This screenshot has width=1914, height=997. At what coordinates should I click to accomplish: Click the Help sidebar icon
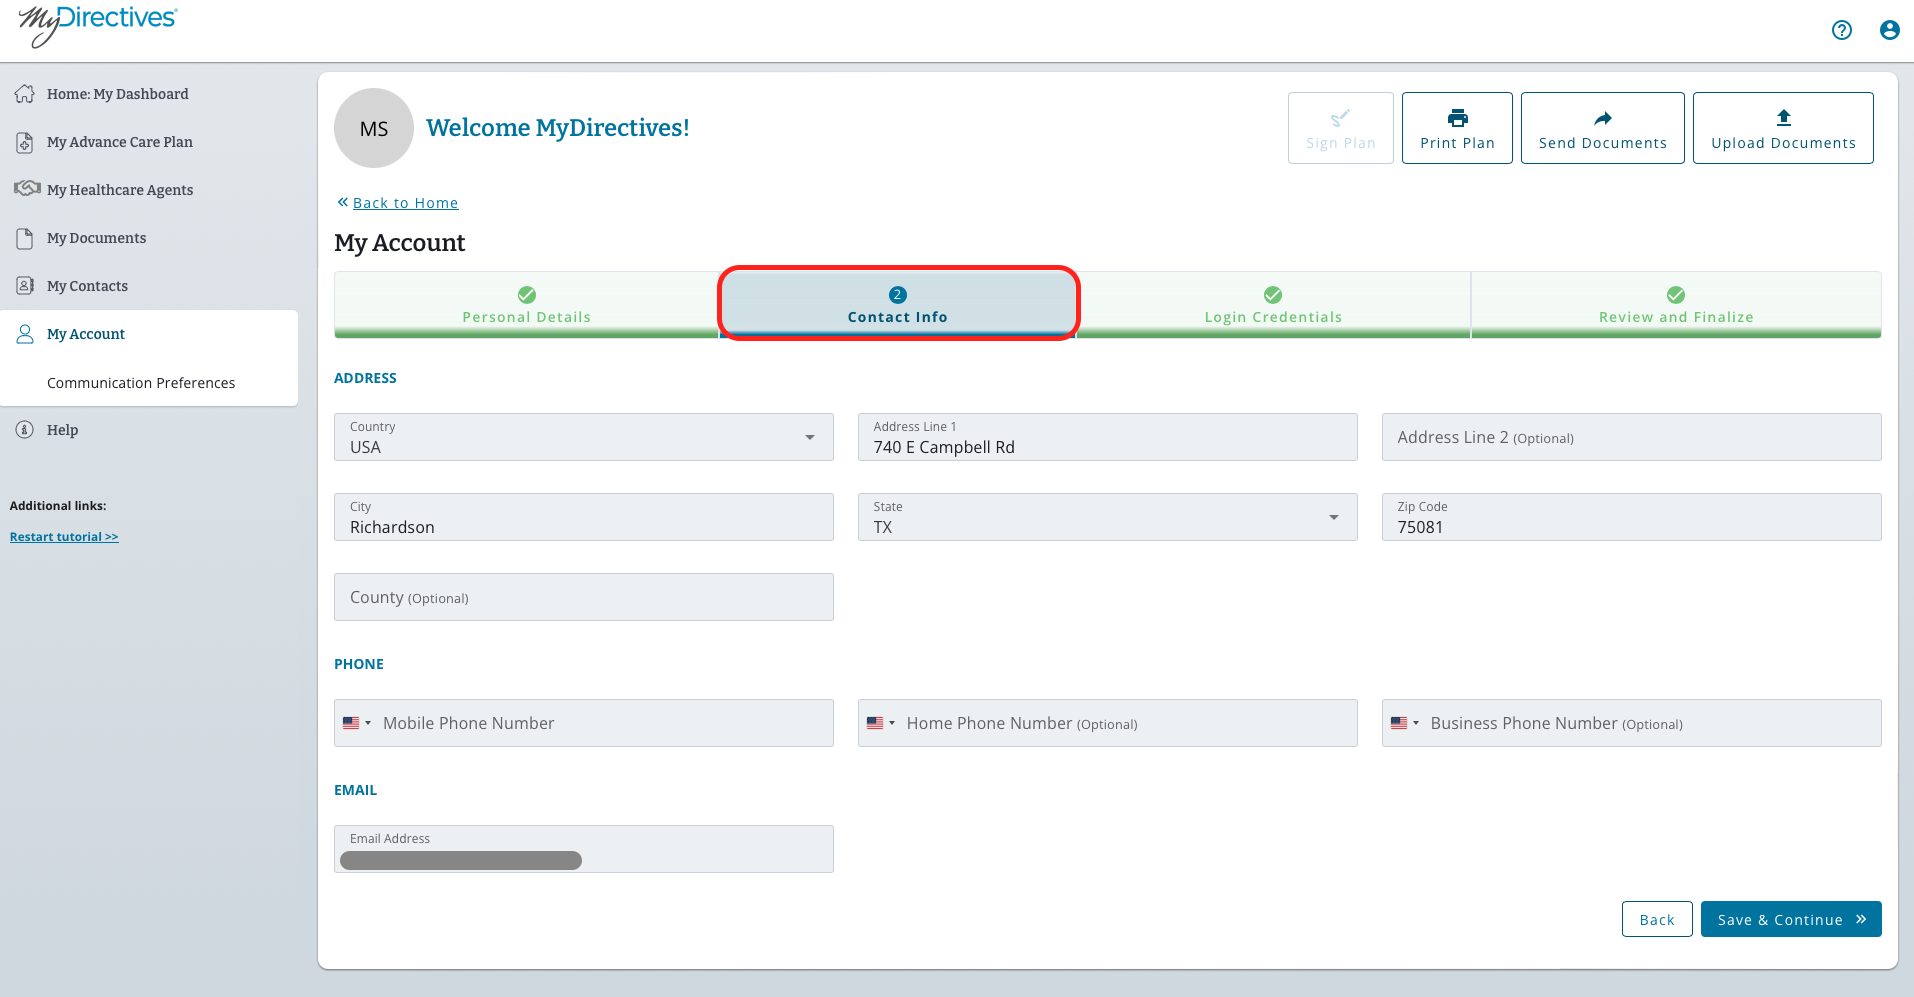25,430
